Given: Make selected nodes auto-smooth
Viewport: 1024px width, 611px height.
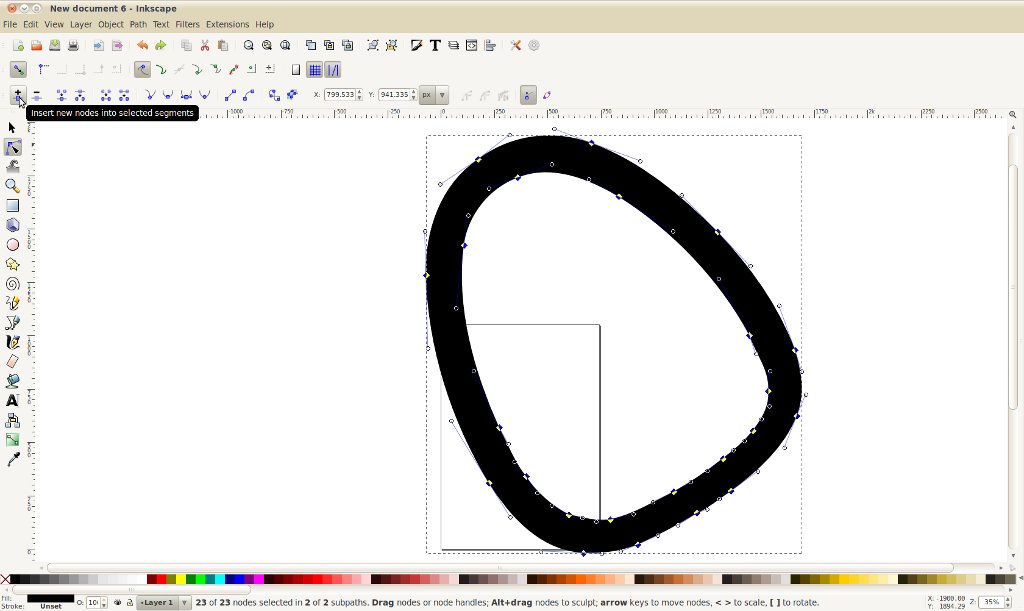Looking at the screenshot, I should (x=204, y=95).
